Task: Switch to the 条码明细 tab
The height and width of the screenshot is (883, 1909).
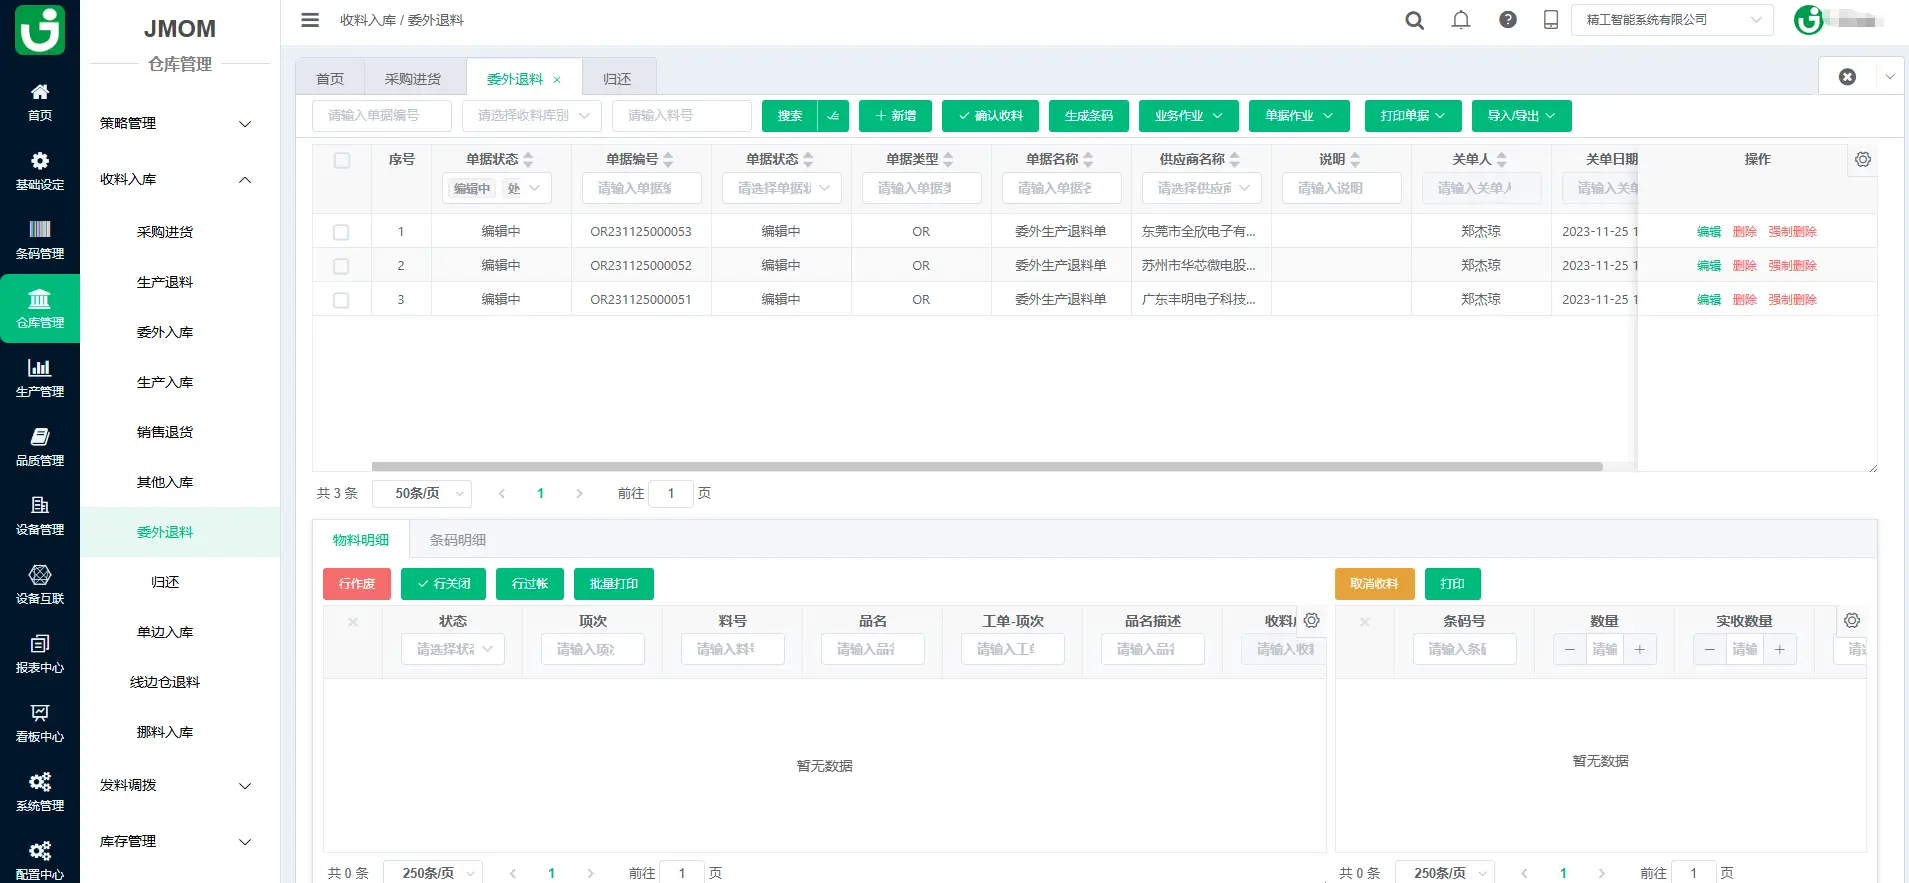Action: (458, 540)
